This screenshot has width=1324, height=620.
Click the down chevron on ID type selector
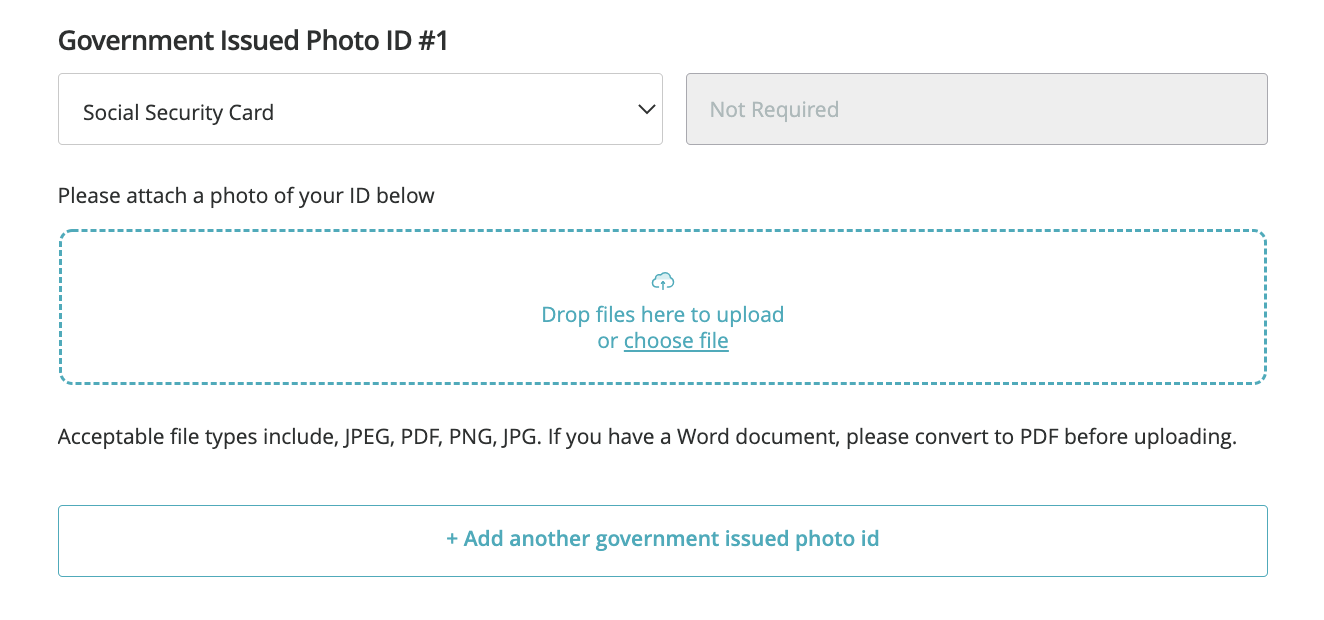647,110
